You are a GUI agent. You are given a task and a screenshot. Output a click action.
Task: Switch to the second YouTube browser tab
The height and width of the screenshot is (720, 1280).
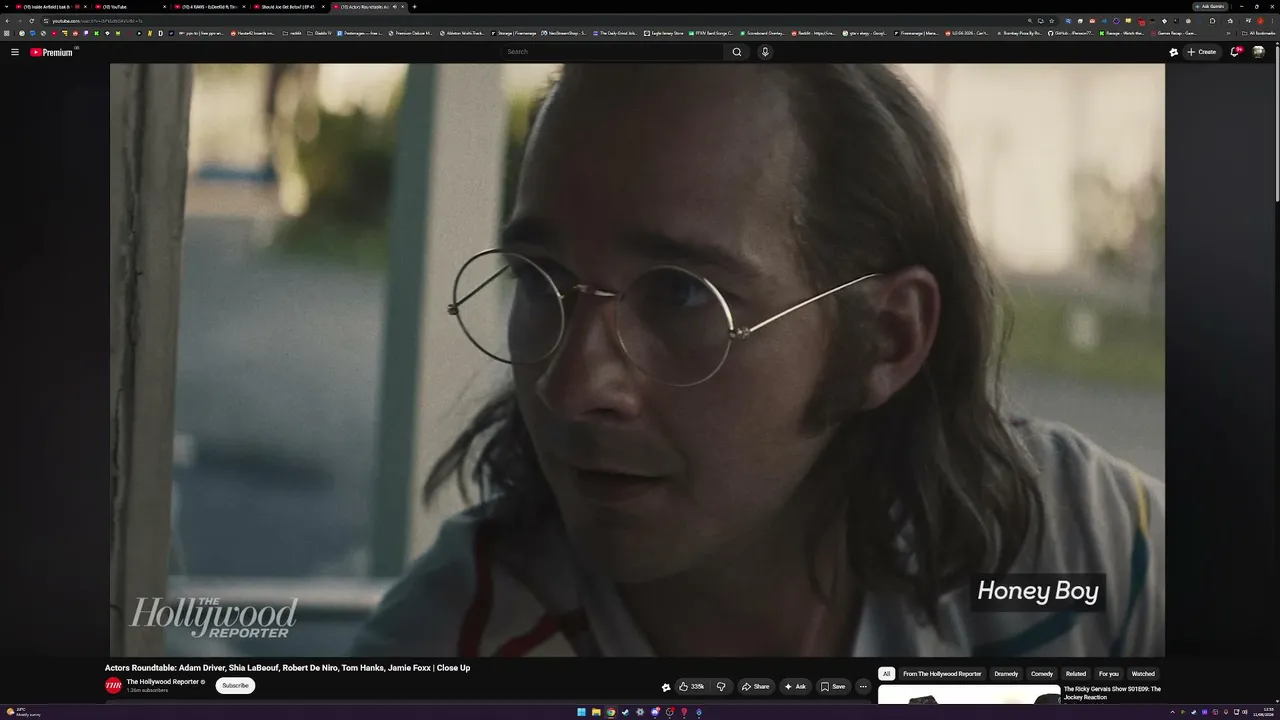(130, 7)
